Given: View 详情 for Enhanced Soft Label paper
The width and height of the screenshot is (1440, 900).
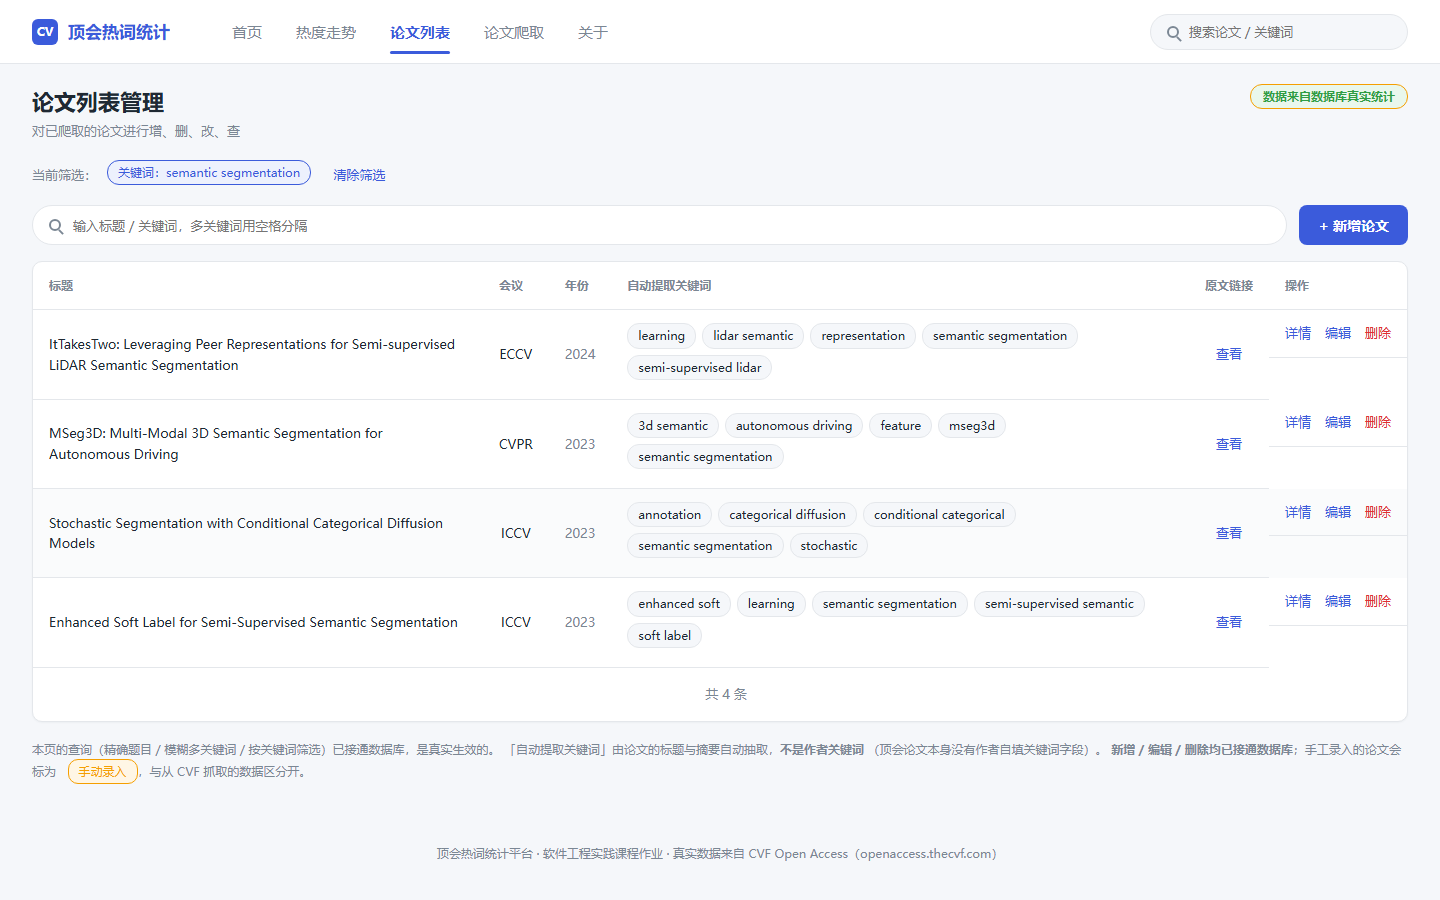Looking at the screenshot, I should pyautogui.click(x=1298, y=601).
